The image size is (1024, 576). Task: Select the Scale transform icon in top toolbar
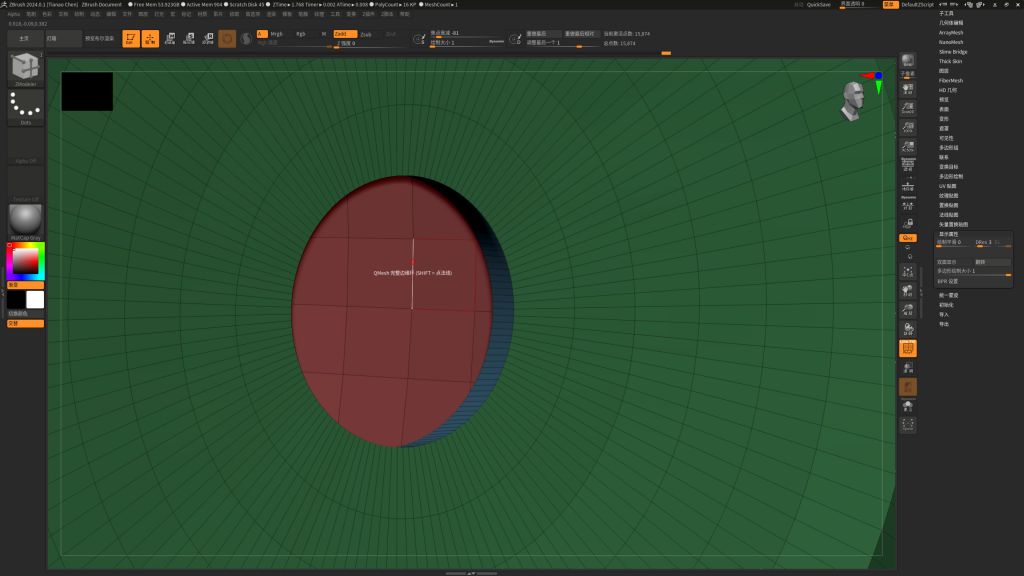[189, 39]
